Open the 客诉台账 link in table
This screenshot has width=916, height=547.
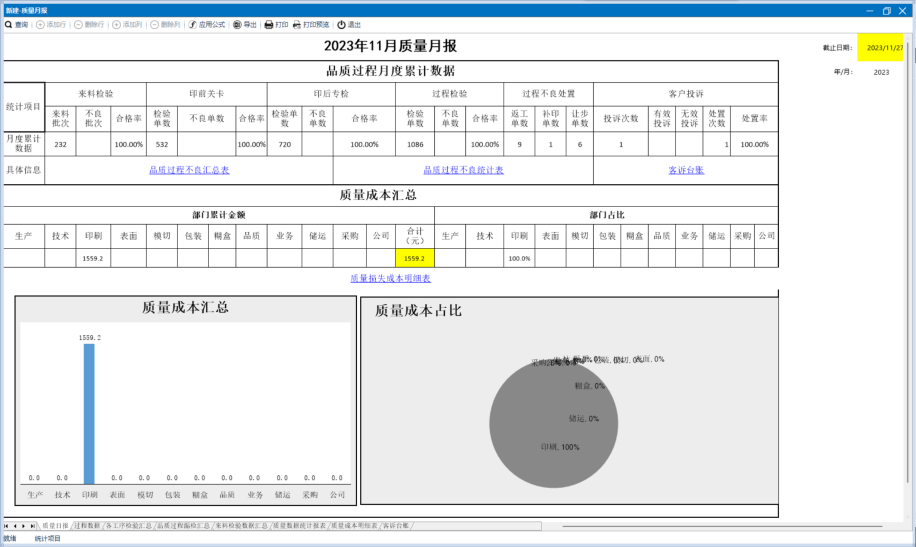(686, 170)
